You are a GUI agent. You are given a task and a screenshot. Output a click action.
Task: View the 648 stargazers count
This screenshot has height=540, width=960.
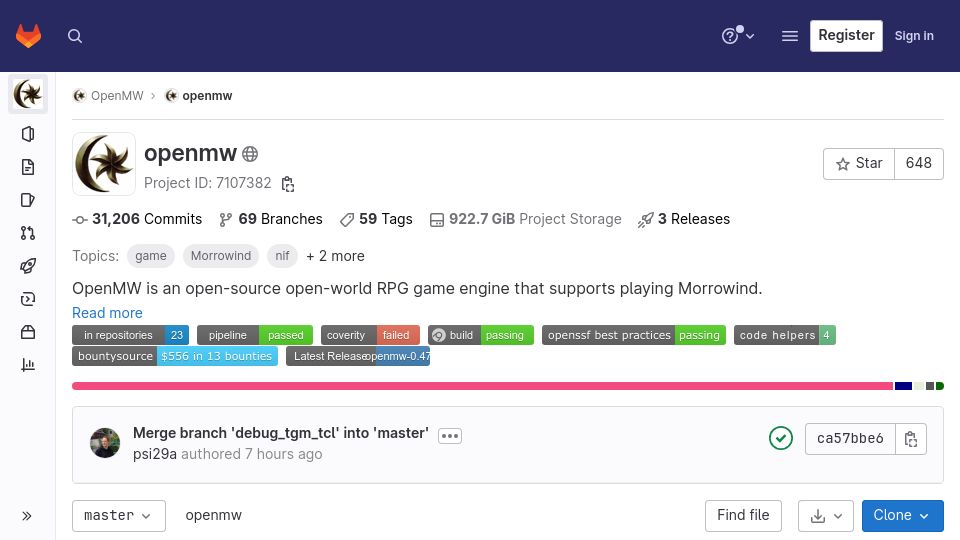918,163
